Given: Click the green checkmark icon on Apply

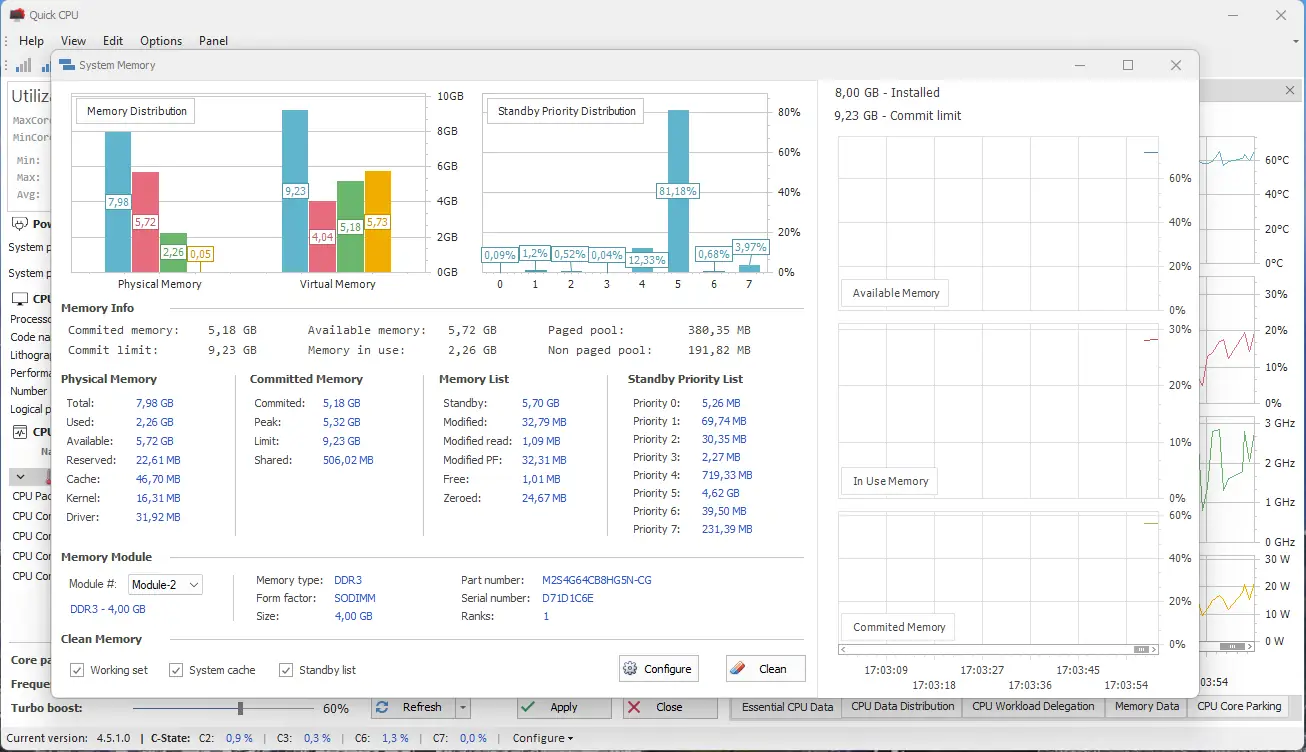Looking at the screenshot, I should click(x=528, y=707).
